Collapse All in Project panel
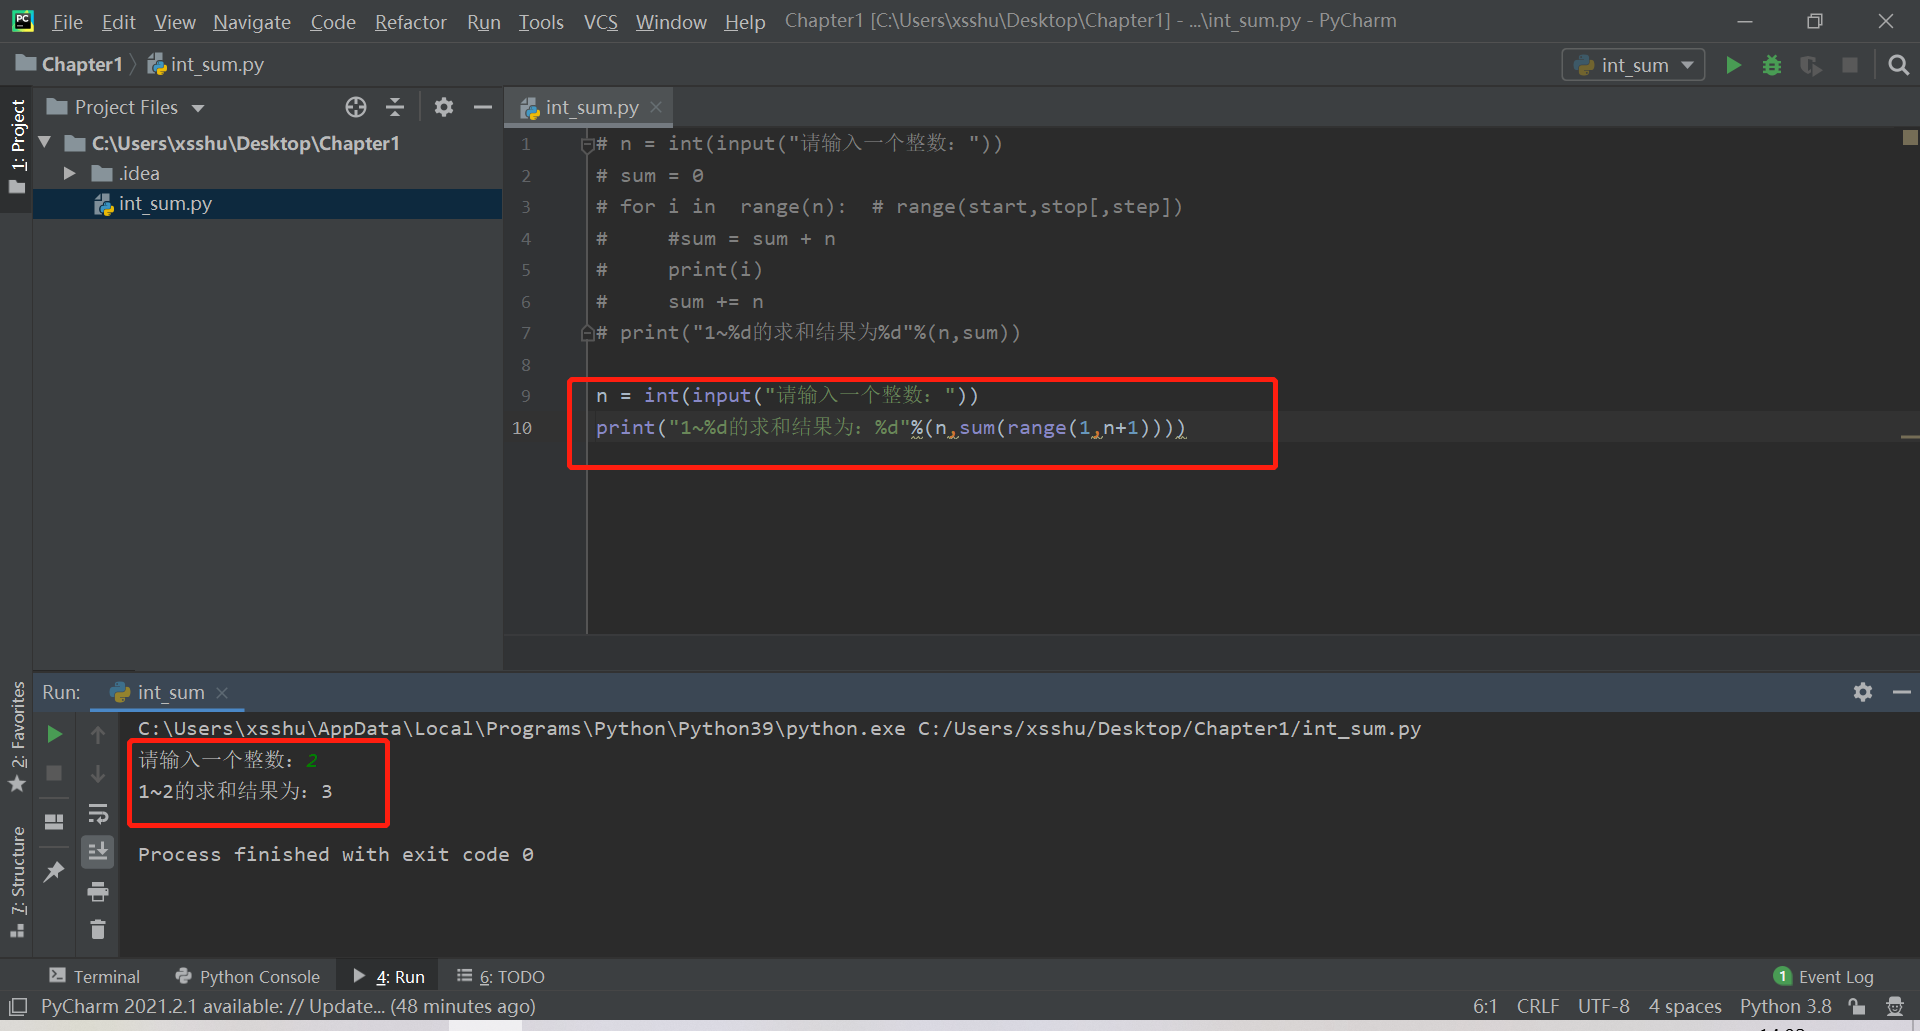1920x1031 pixels. [395, 107]
